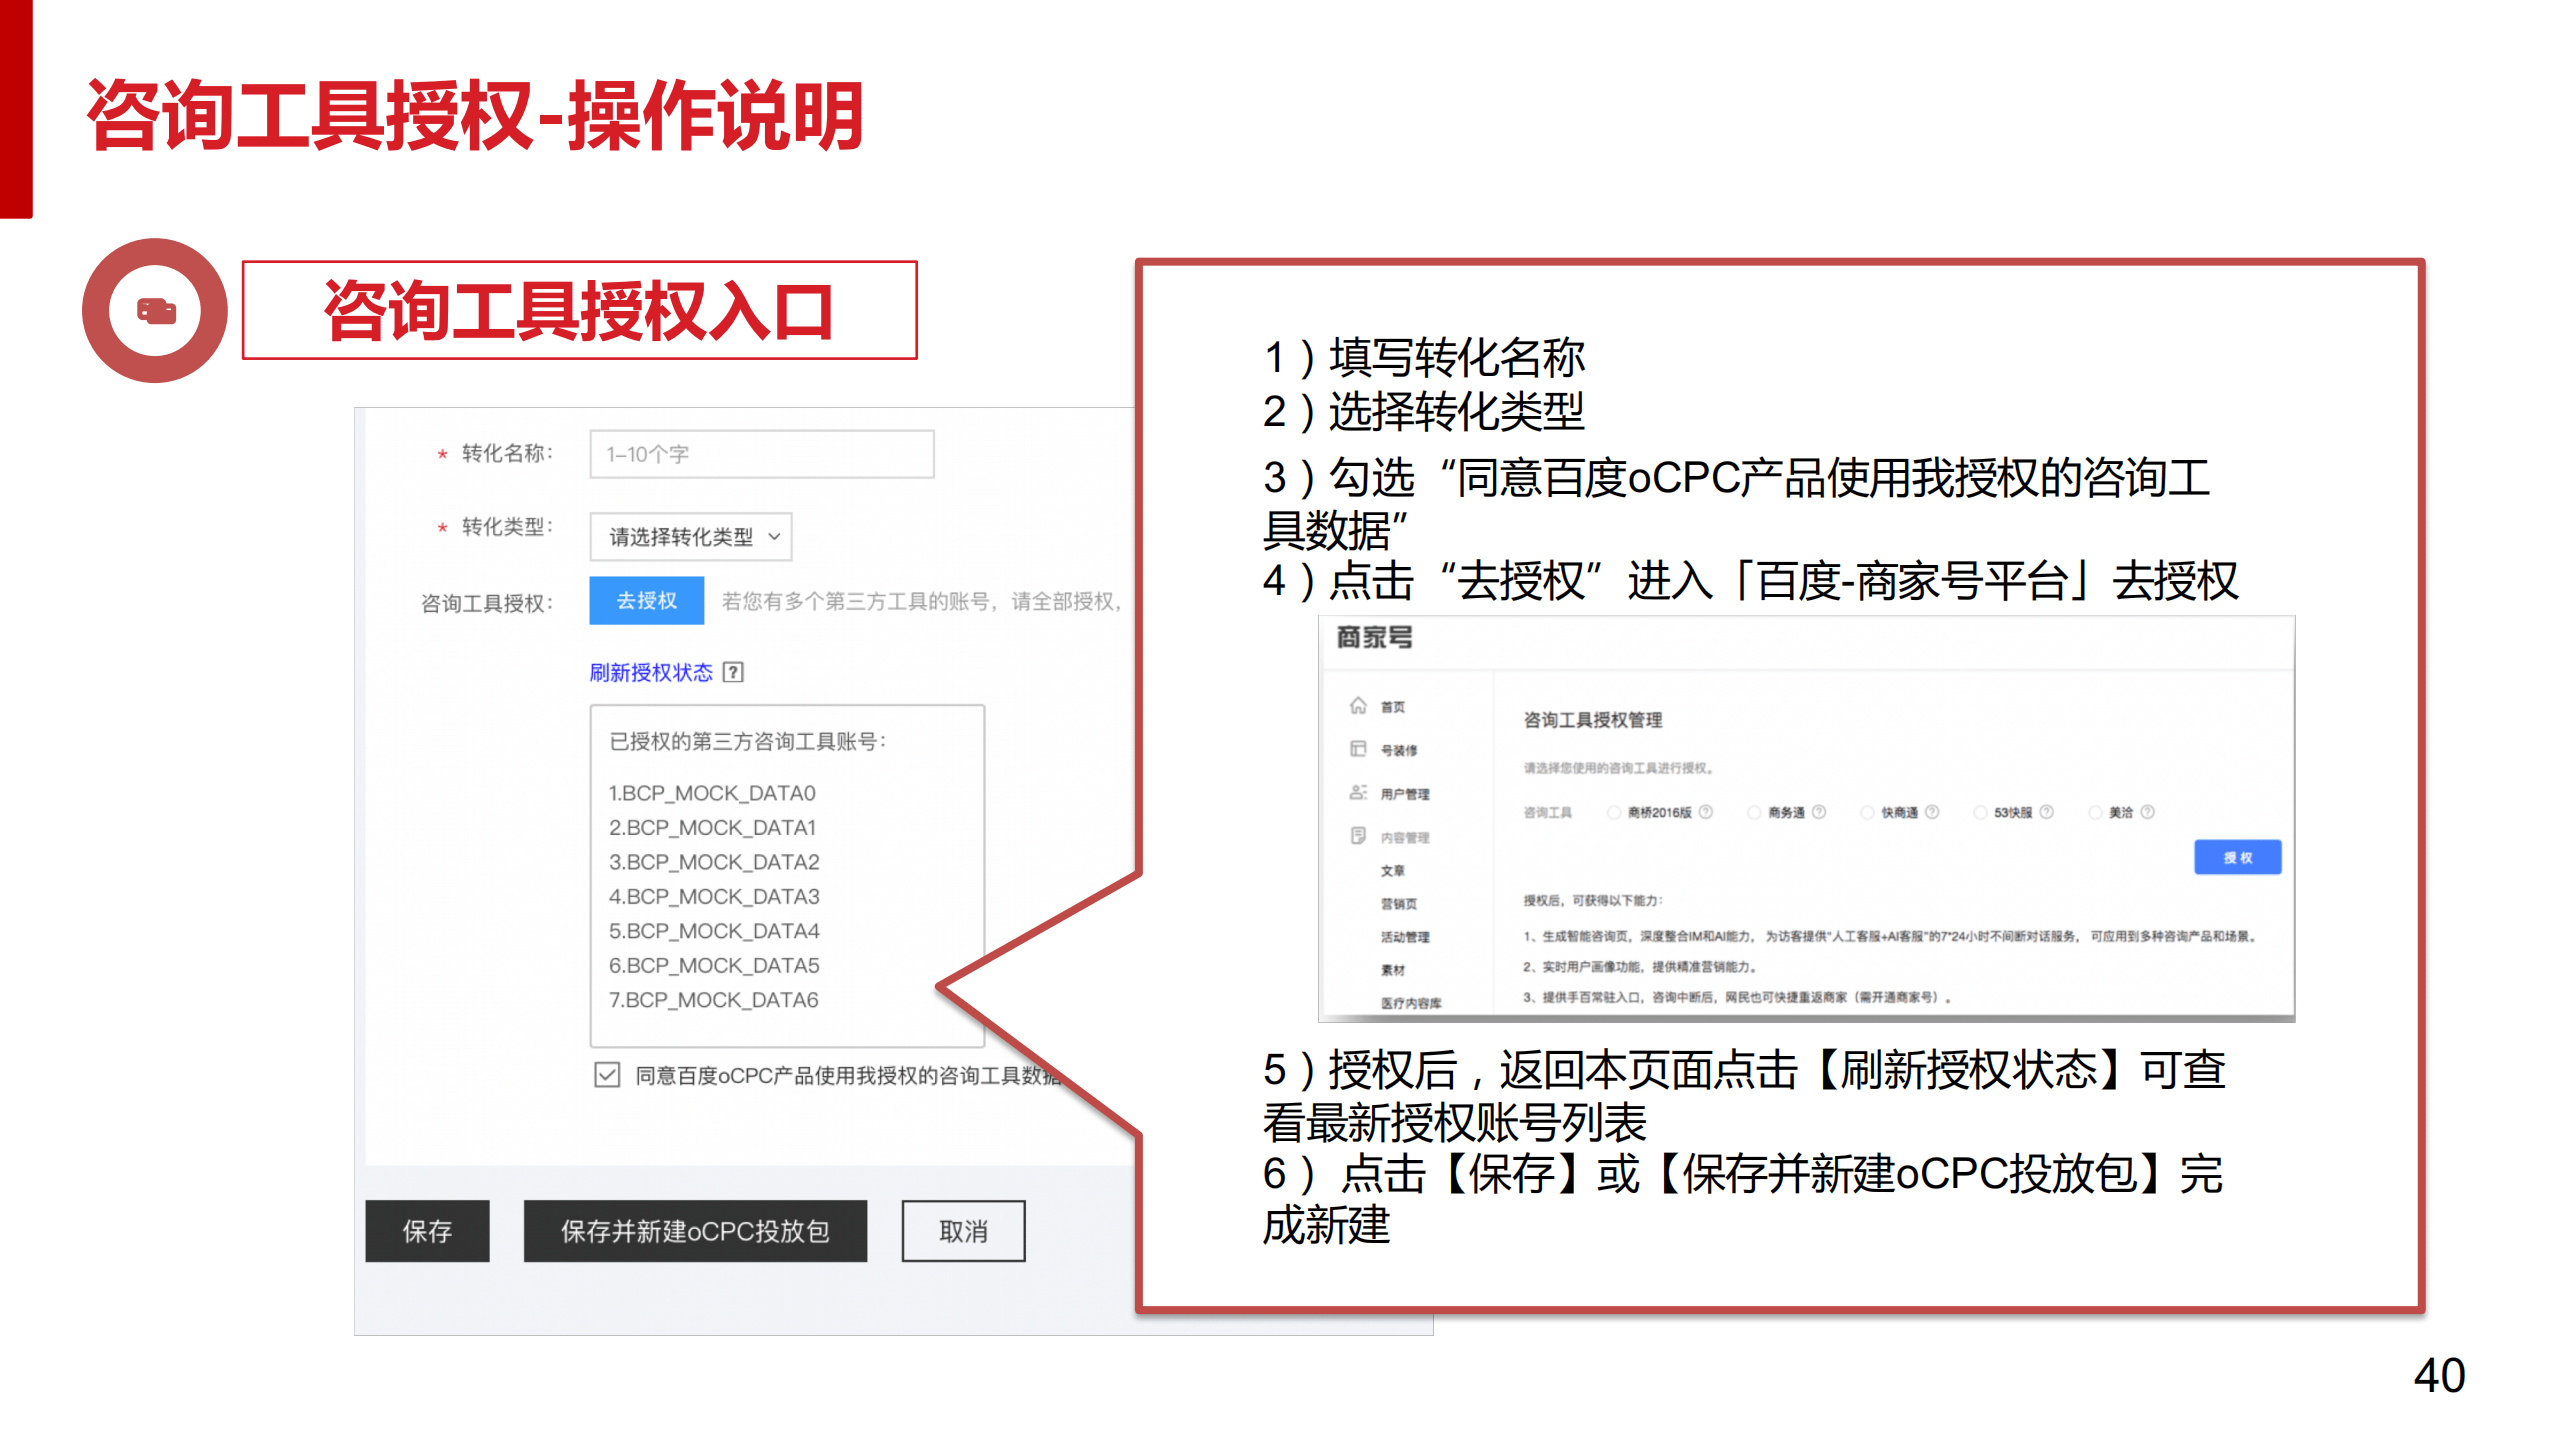This screenshot has width=2560, height=1440.
Task: Click the help icon next to 商桥2016版
Action: [x=1706, y=812]
